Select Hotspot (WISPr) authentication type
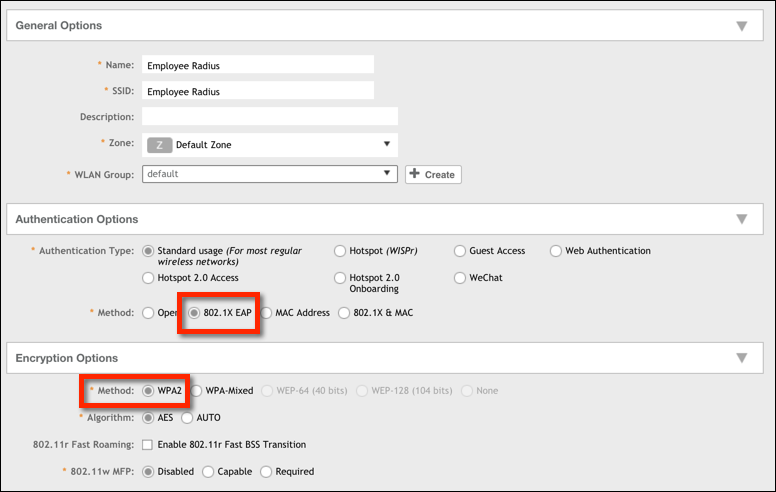This screenshot has width=776, height=492. [341, 251]
